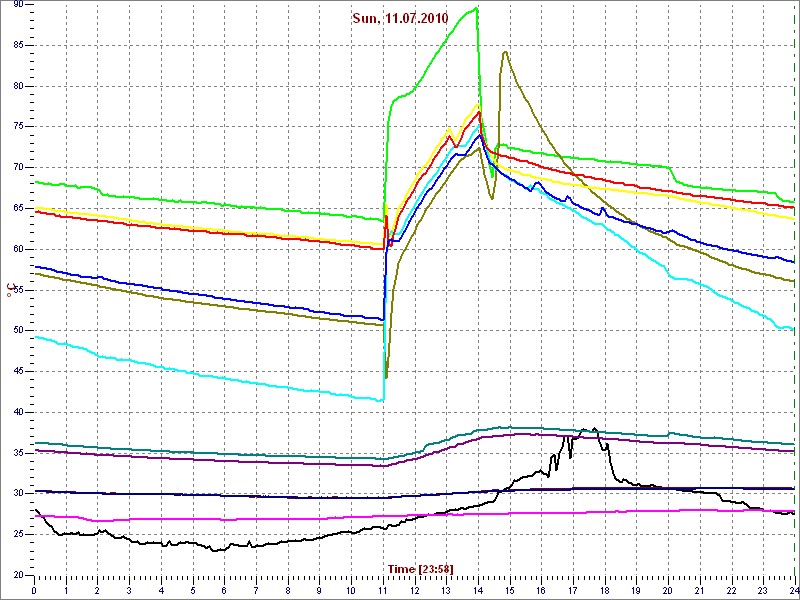Click hour 20 on the time axis
The height and width of the screenshot is (600, 800).
pyautogui.click(x=668, y=590)
